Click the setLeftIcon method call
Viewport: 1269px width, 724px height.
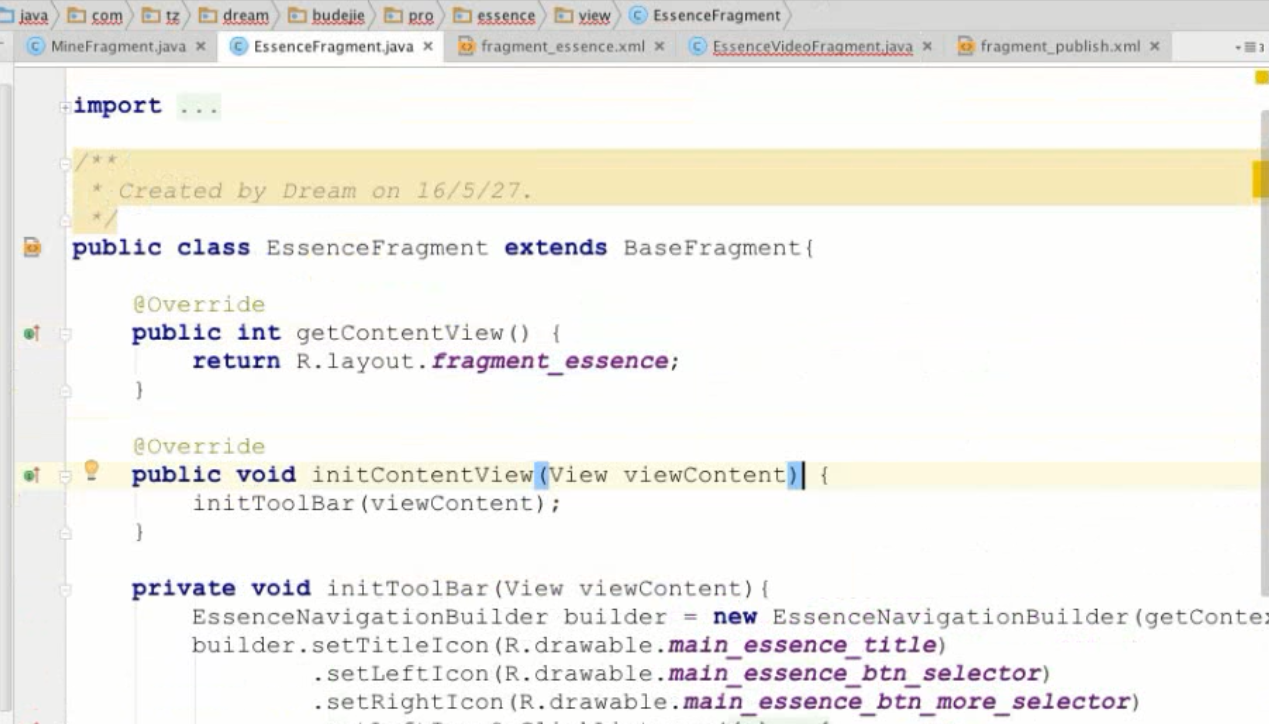(409, 673)
